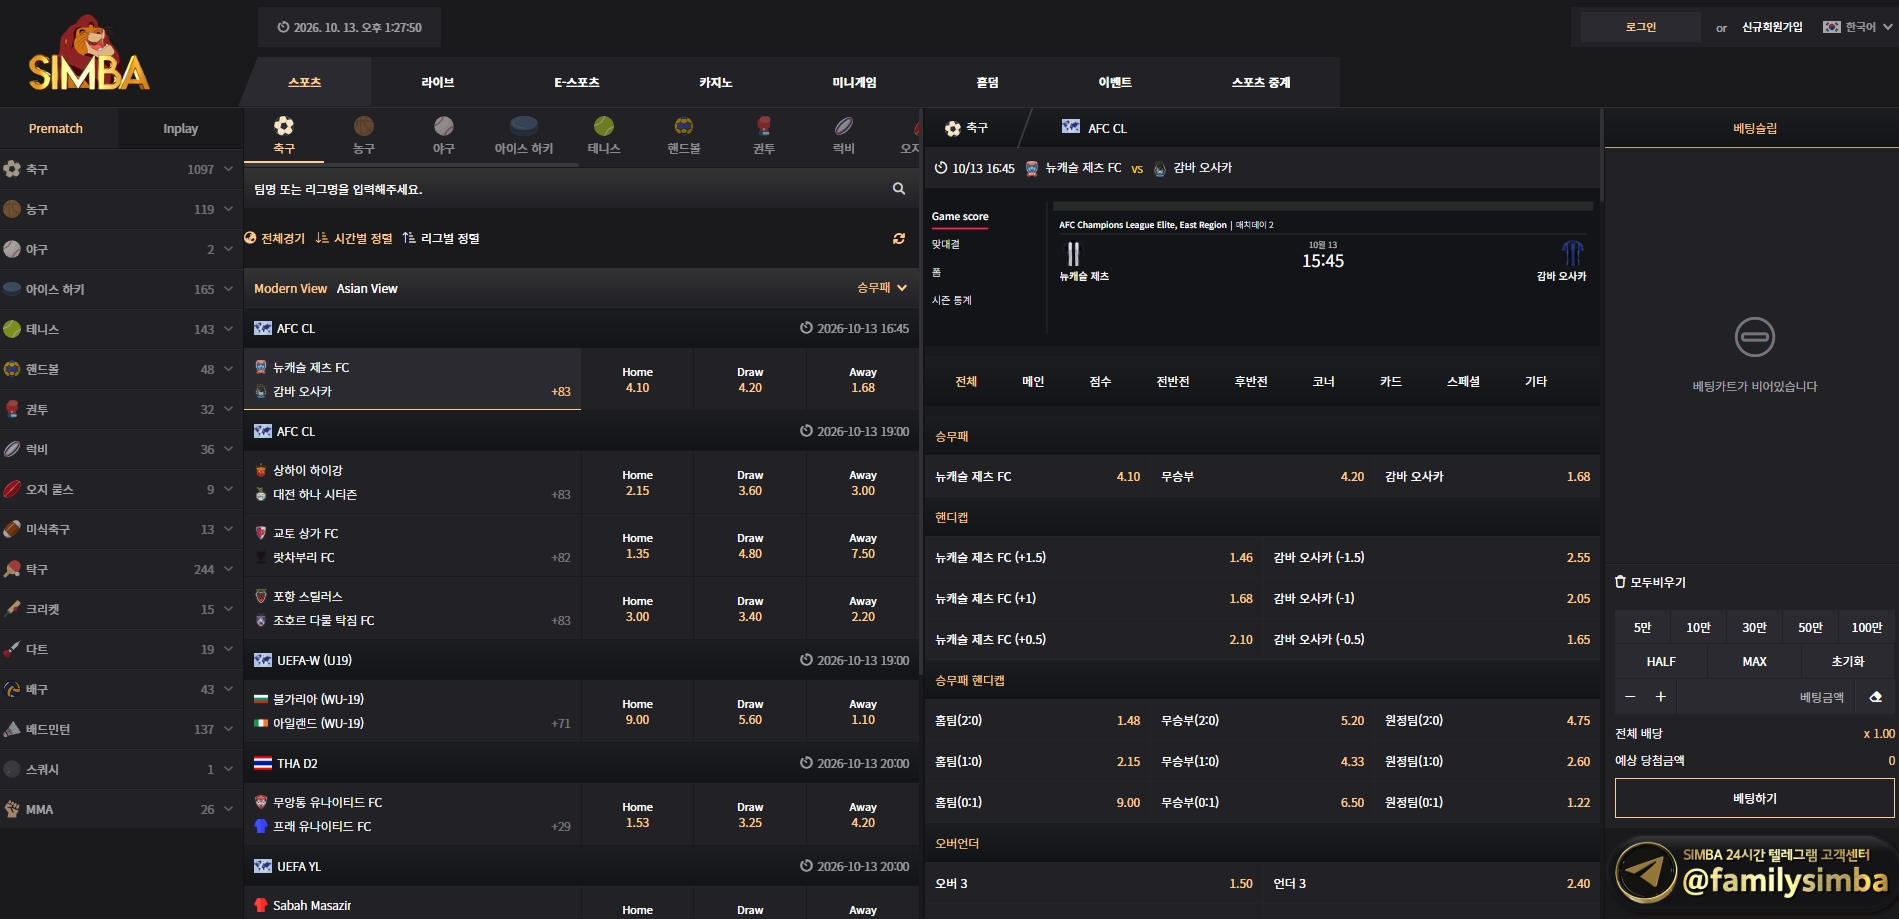
Task: Click the MAX bet button
Action: click(1754, 661)
